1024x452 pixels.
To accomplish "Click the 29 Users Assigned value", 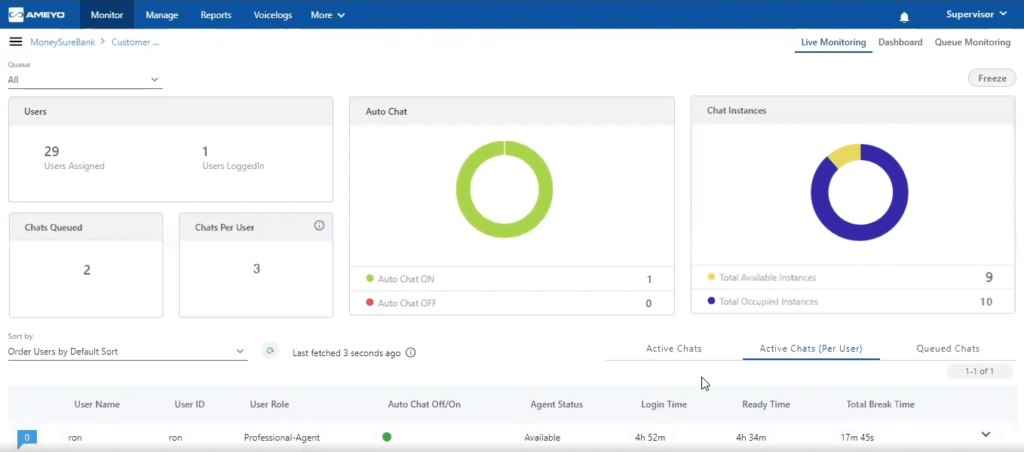I will [x=52, y=152].
